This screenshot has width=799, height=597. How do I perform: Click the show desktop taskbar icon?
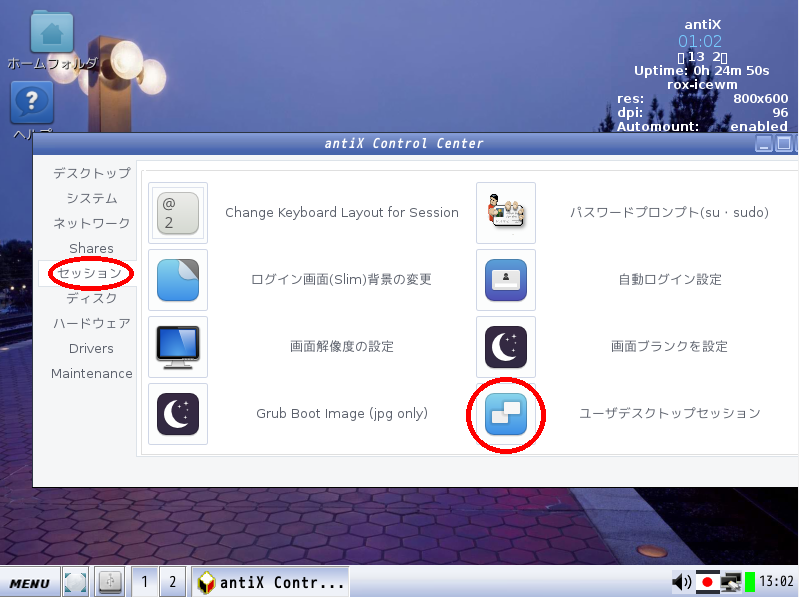pos(75,581)
